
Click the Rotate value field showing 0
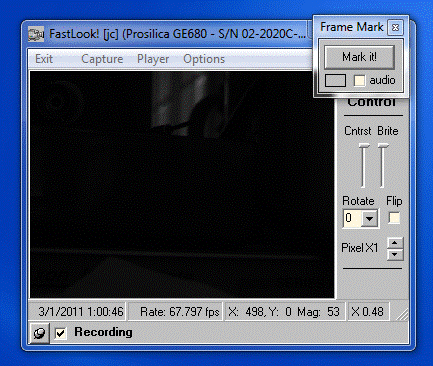[352, 219]
